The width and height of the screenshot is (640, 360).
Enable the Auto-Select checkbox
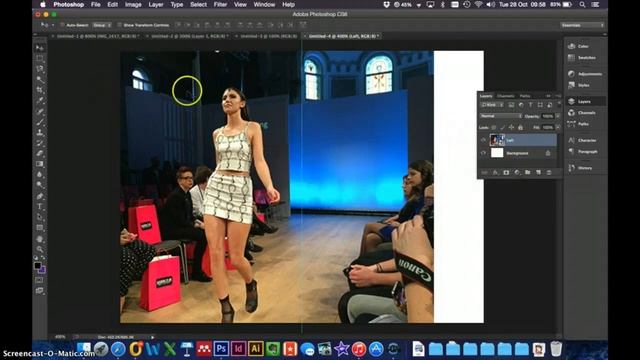pos(62,25)
